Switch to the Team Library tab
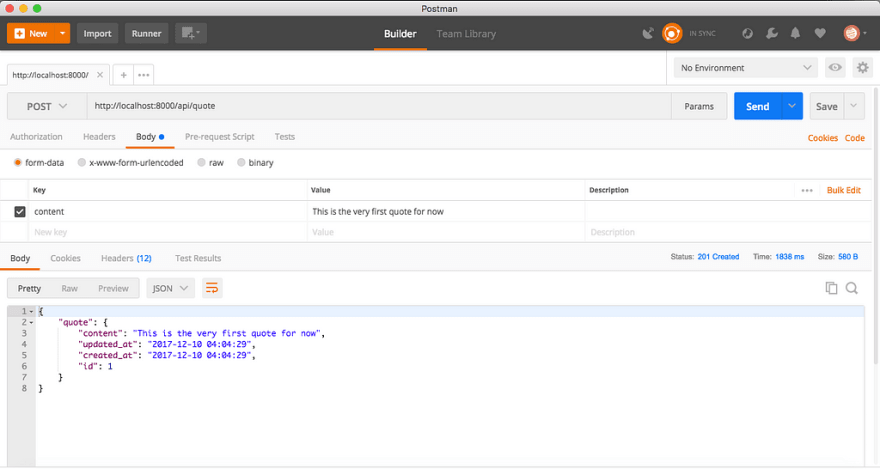This screenshot has width=880, height=469. [466, 34]
